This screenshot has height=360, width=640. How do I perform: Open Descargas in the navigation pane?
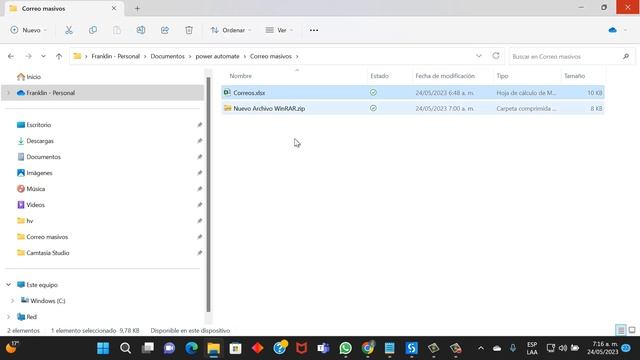click(x=35, y=141)
